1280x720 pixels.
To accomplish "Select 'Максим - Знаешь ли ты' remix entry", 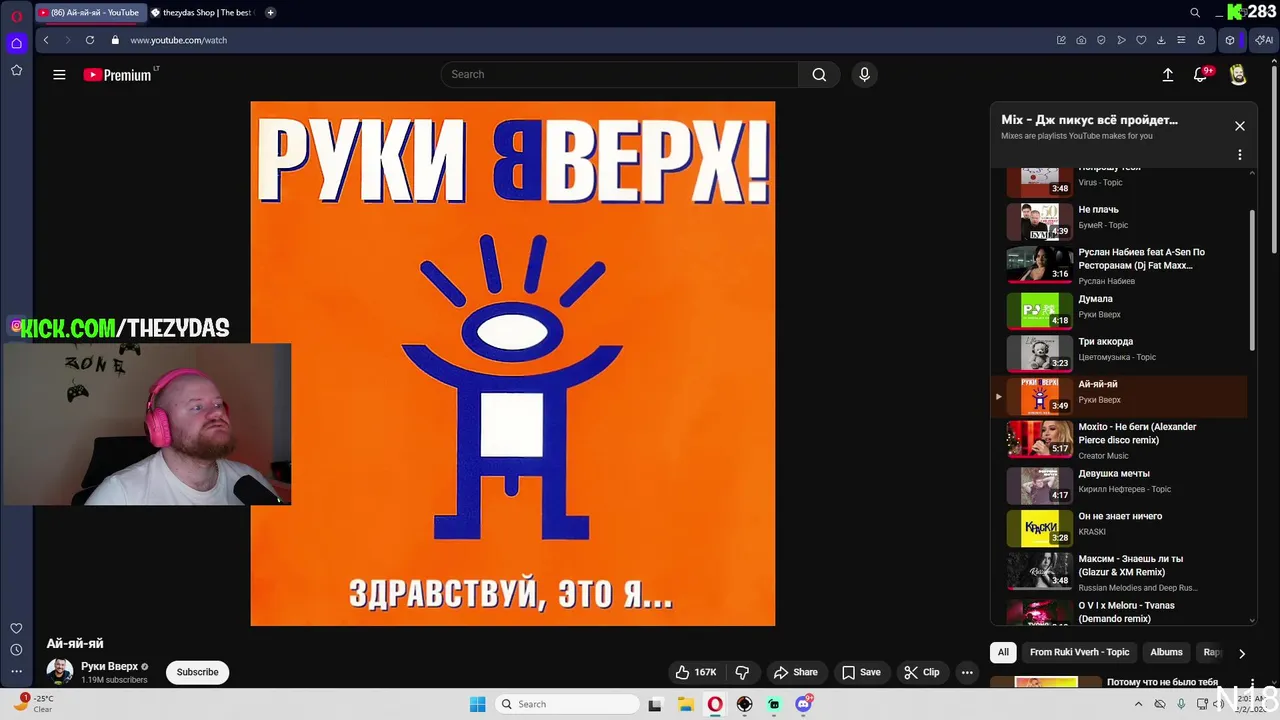I will tap(1120, 572).
